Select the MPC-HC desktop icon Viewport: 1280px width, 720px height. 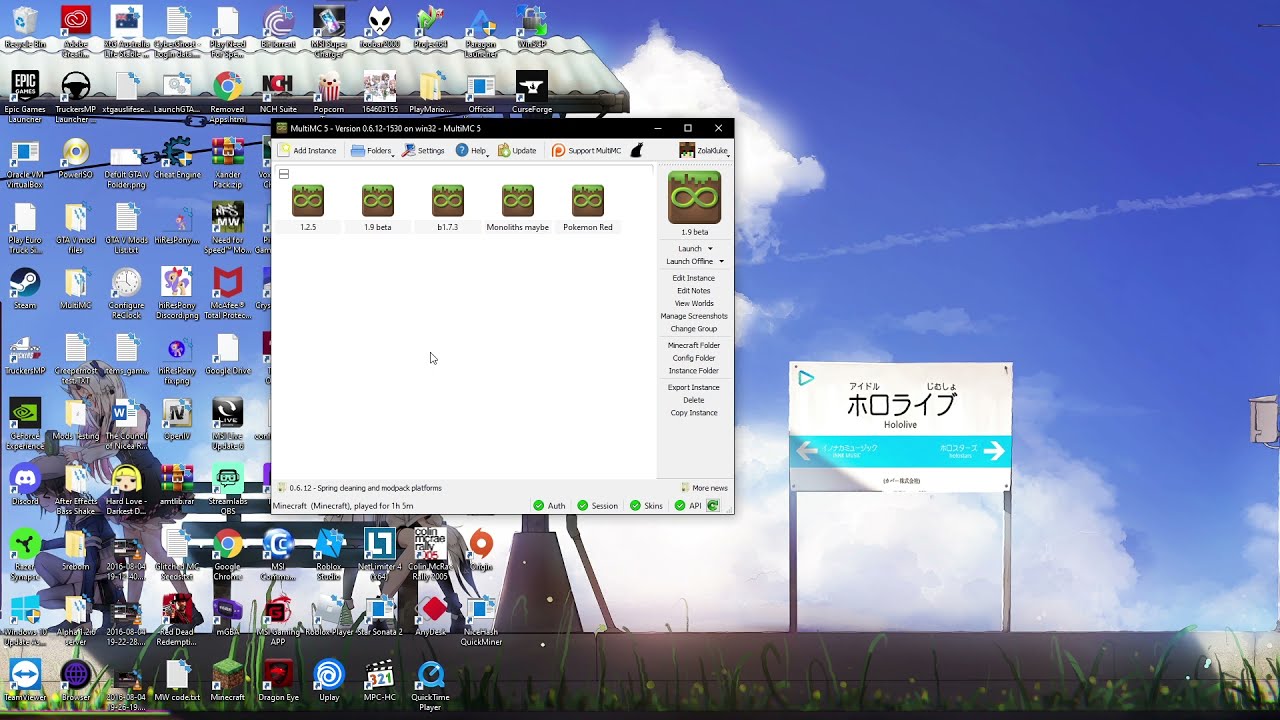tap(379, 680)
